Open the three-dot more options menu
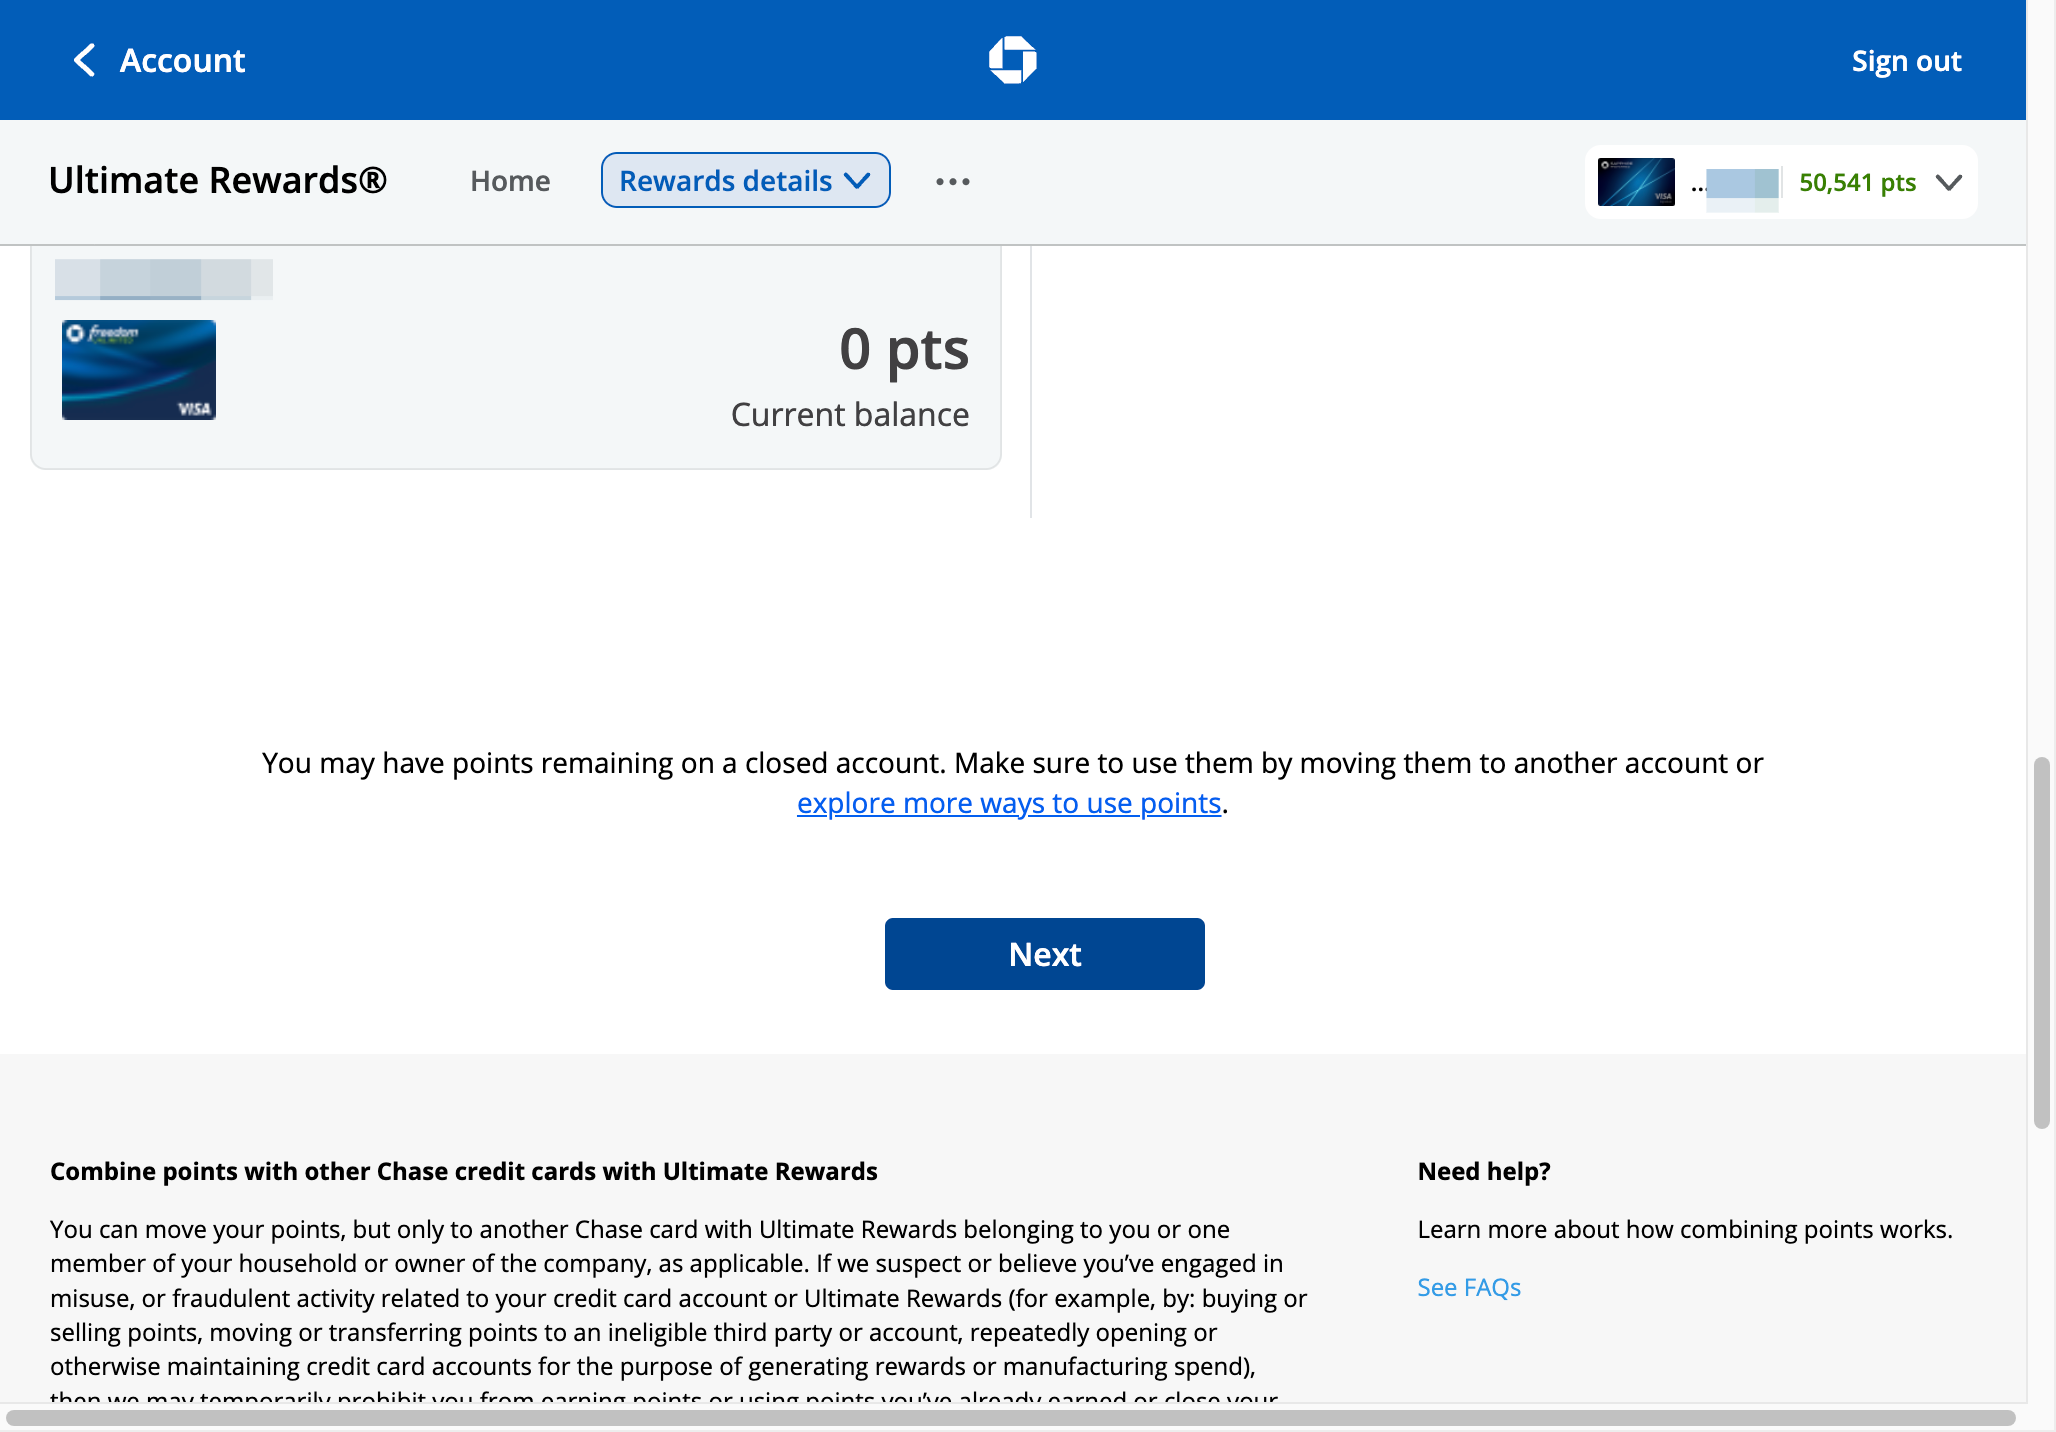 click(x=952, y=181)
